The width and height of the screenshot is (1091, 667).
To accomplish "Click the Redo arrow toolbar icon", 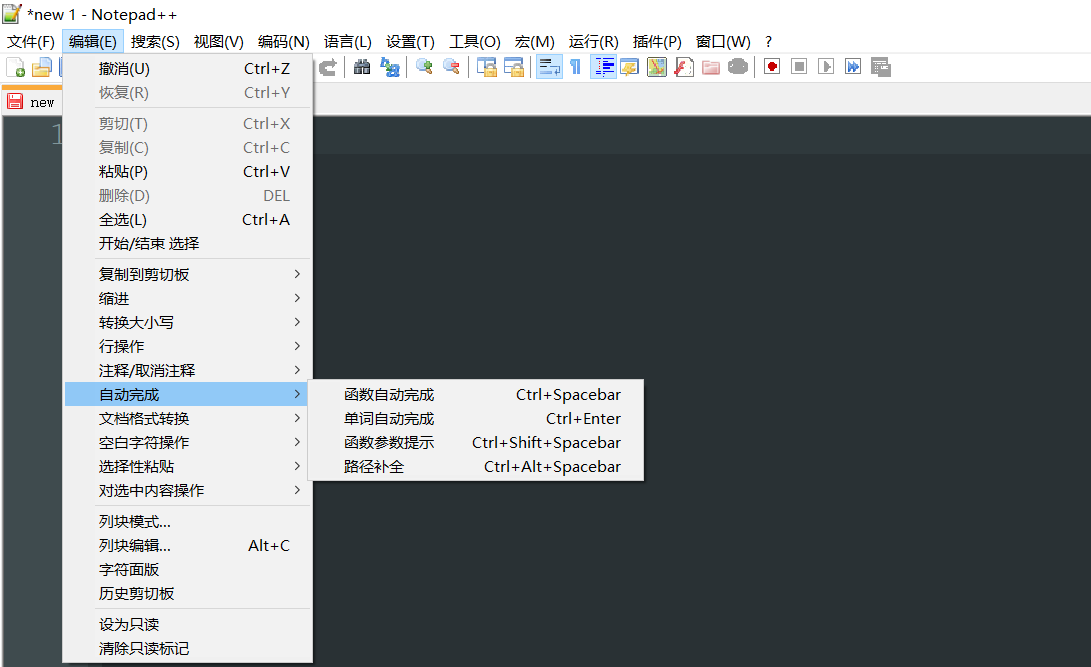I will [x=328, y=67].
